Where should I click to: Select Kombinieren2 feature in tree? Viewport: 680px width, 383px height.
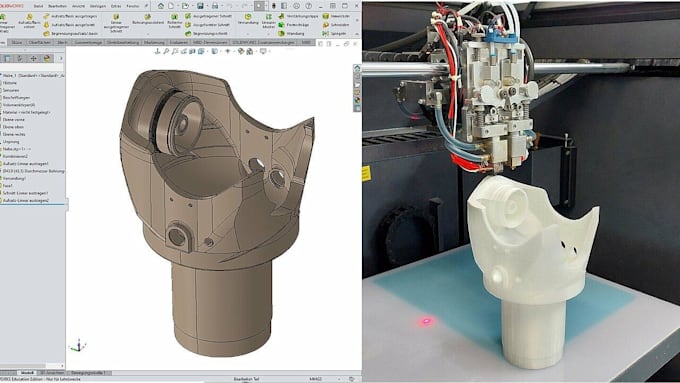(x=14, y=156)
